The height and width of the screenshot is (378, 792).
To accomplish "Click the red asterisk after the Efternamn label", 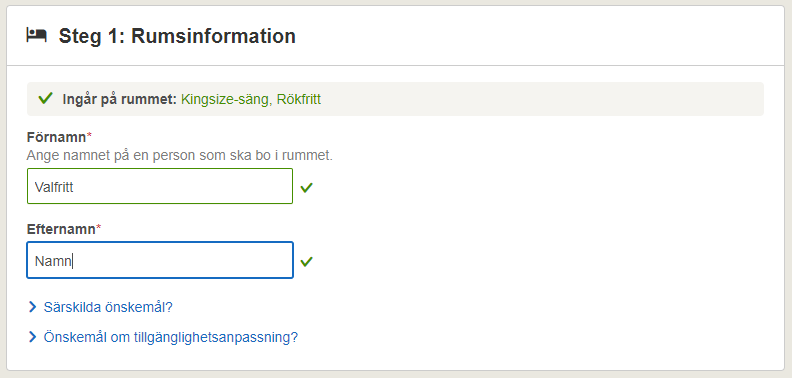I will (98, 229).
